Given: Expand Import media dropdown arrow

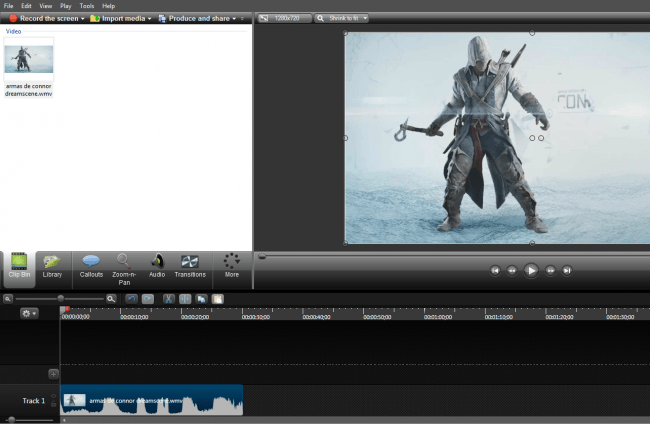Looking at the screenshot, I should click(x=149, y=19).
